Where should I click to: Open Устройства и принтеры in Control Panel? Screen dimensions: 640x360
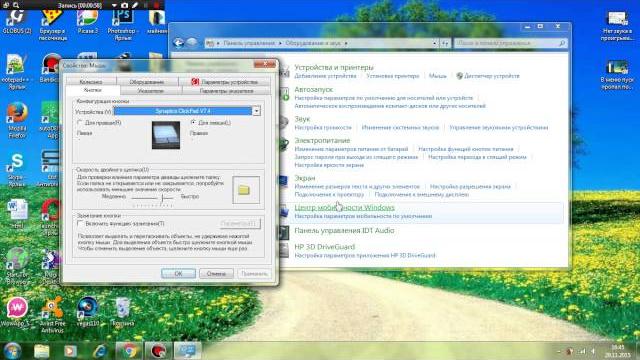334,67
